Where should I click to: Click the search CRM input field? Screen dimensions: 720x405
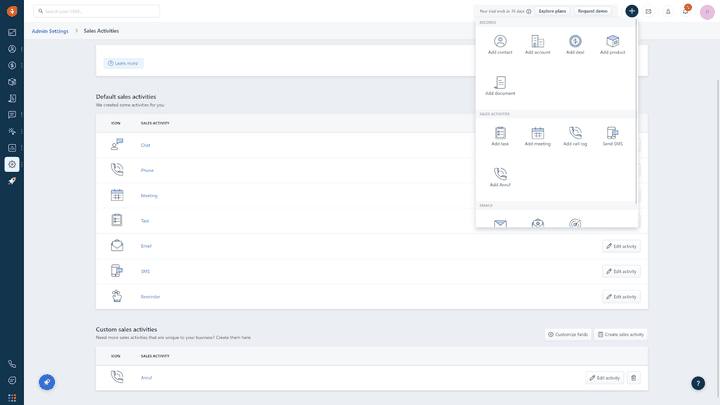96,11
